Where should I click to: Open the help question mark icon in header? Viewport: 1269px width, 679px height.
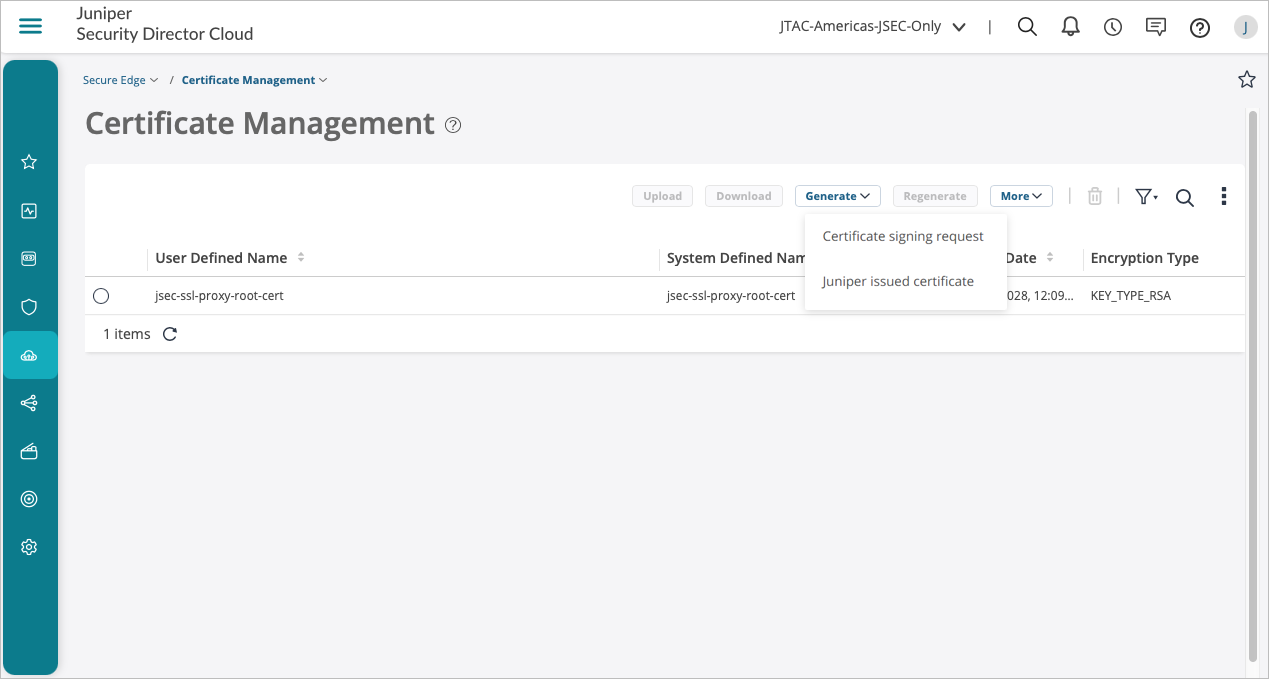click(1200, 28)
